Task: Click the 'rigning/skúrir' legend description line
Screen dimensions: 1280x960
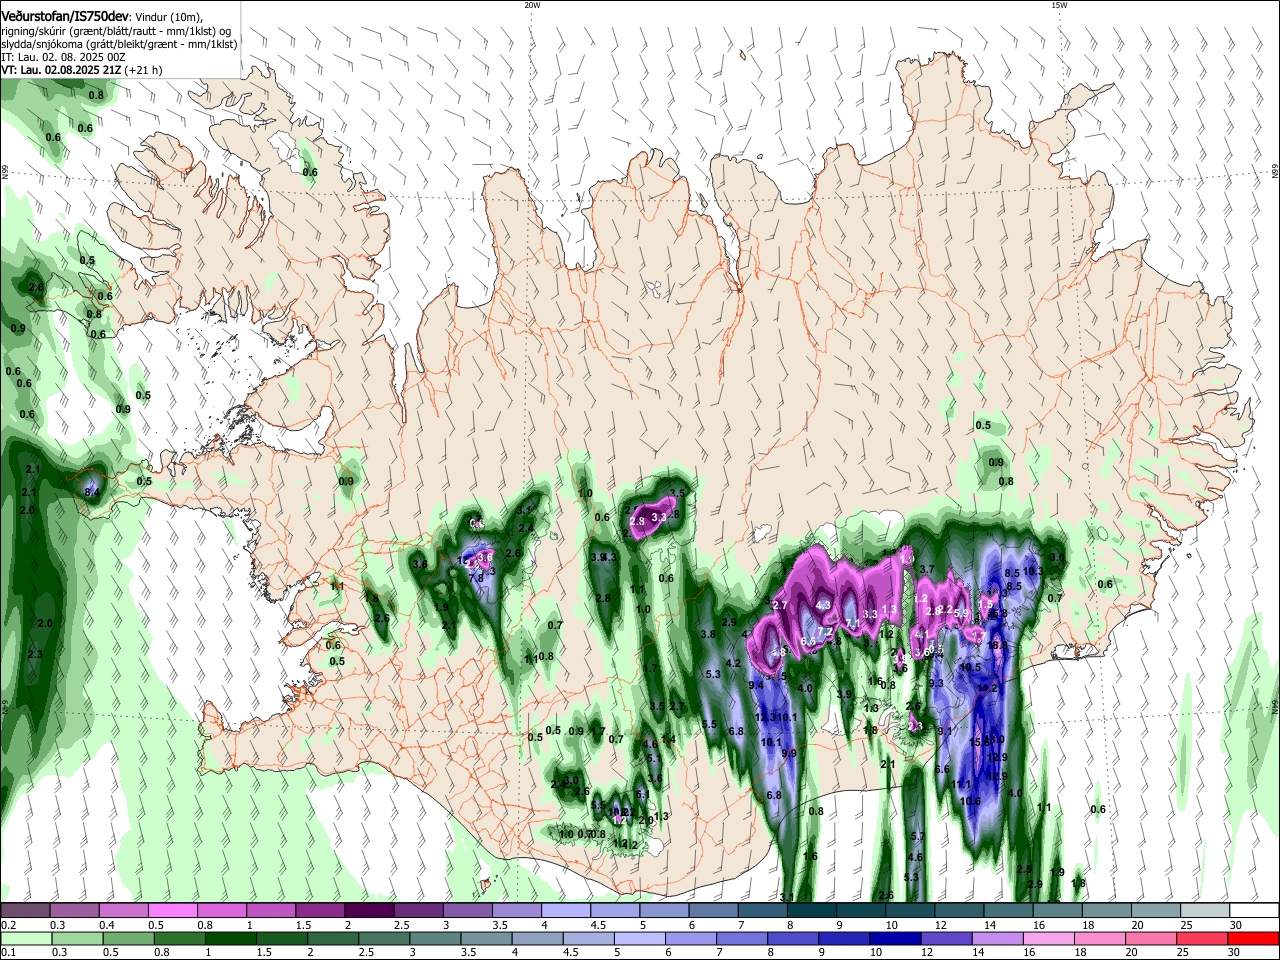Action: click(116, 30)
